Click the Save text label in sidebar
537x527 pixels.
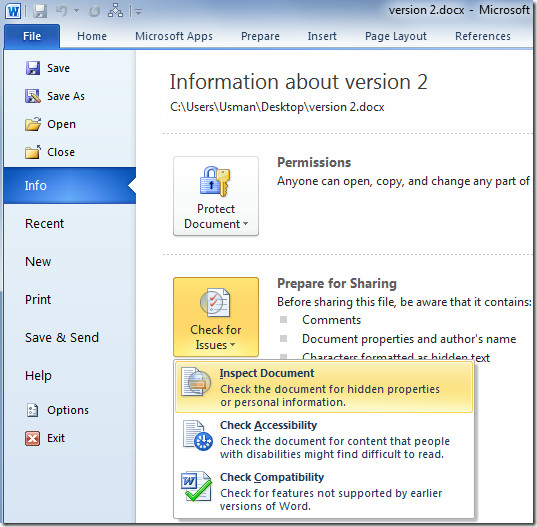(x=58, y=68)
